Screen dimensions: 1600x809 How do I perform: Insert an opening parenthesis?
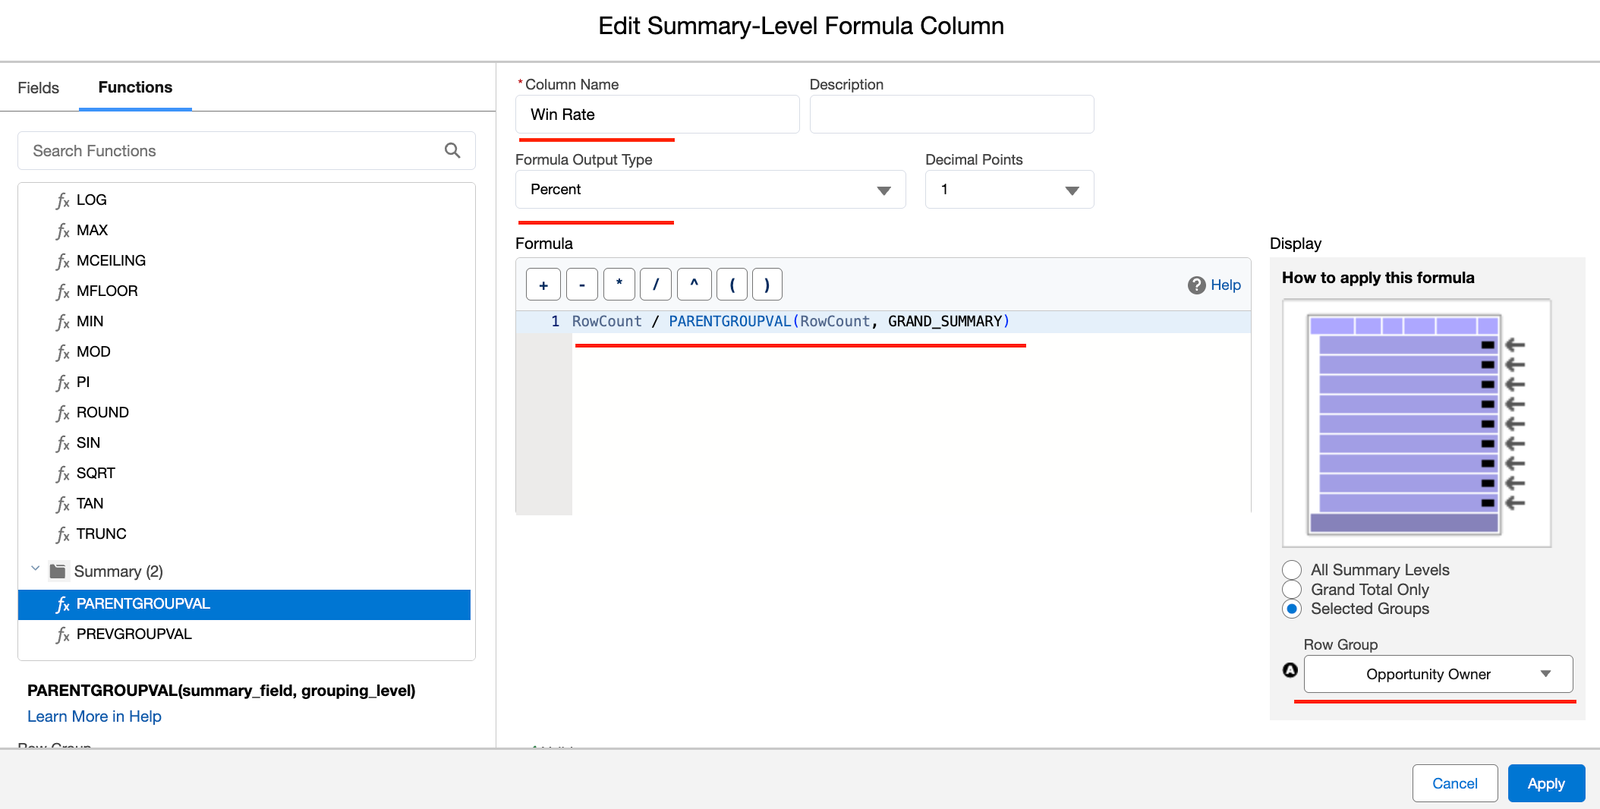pyautogui.click(x=732, y=285)
